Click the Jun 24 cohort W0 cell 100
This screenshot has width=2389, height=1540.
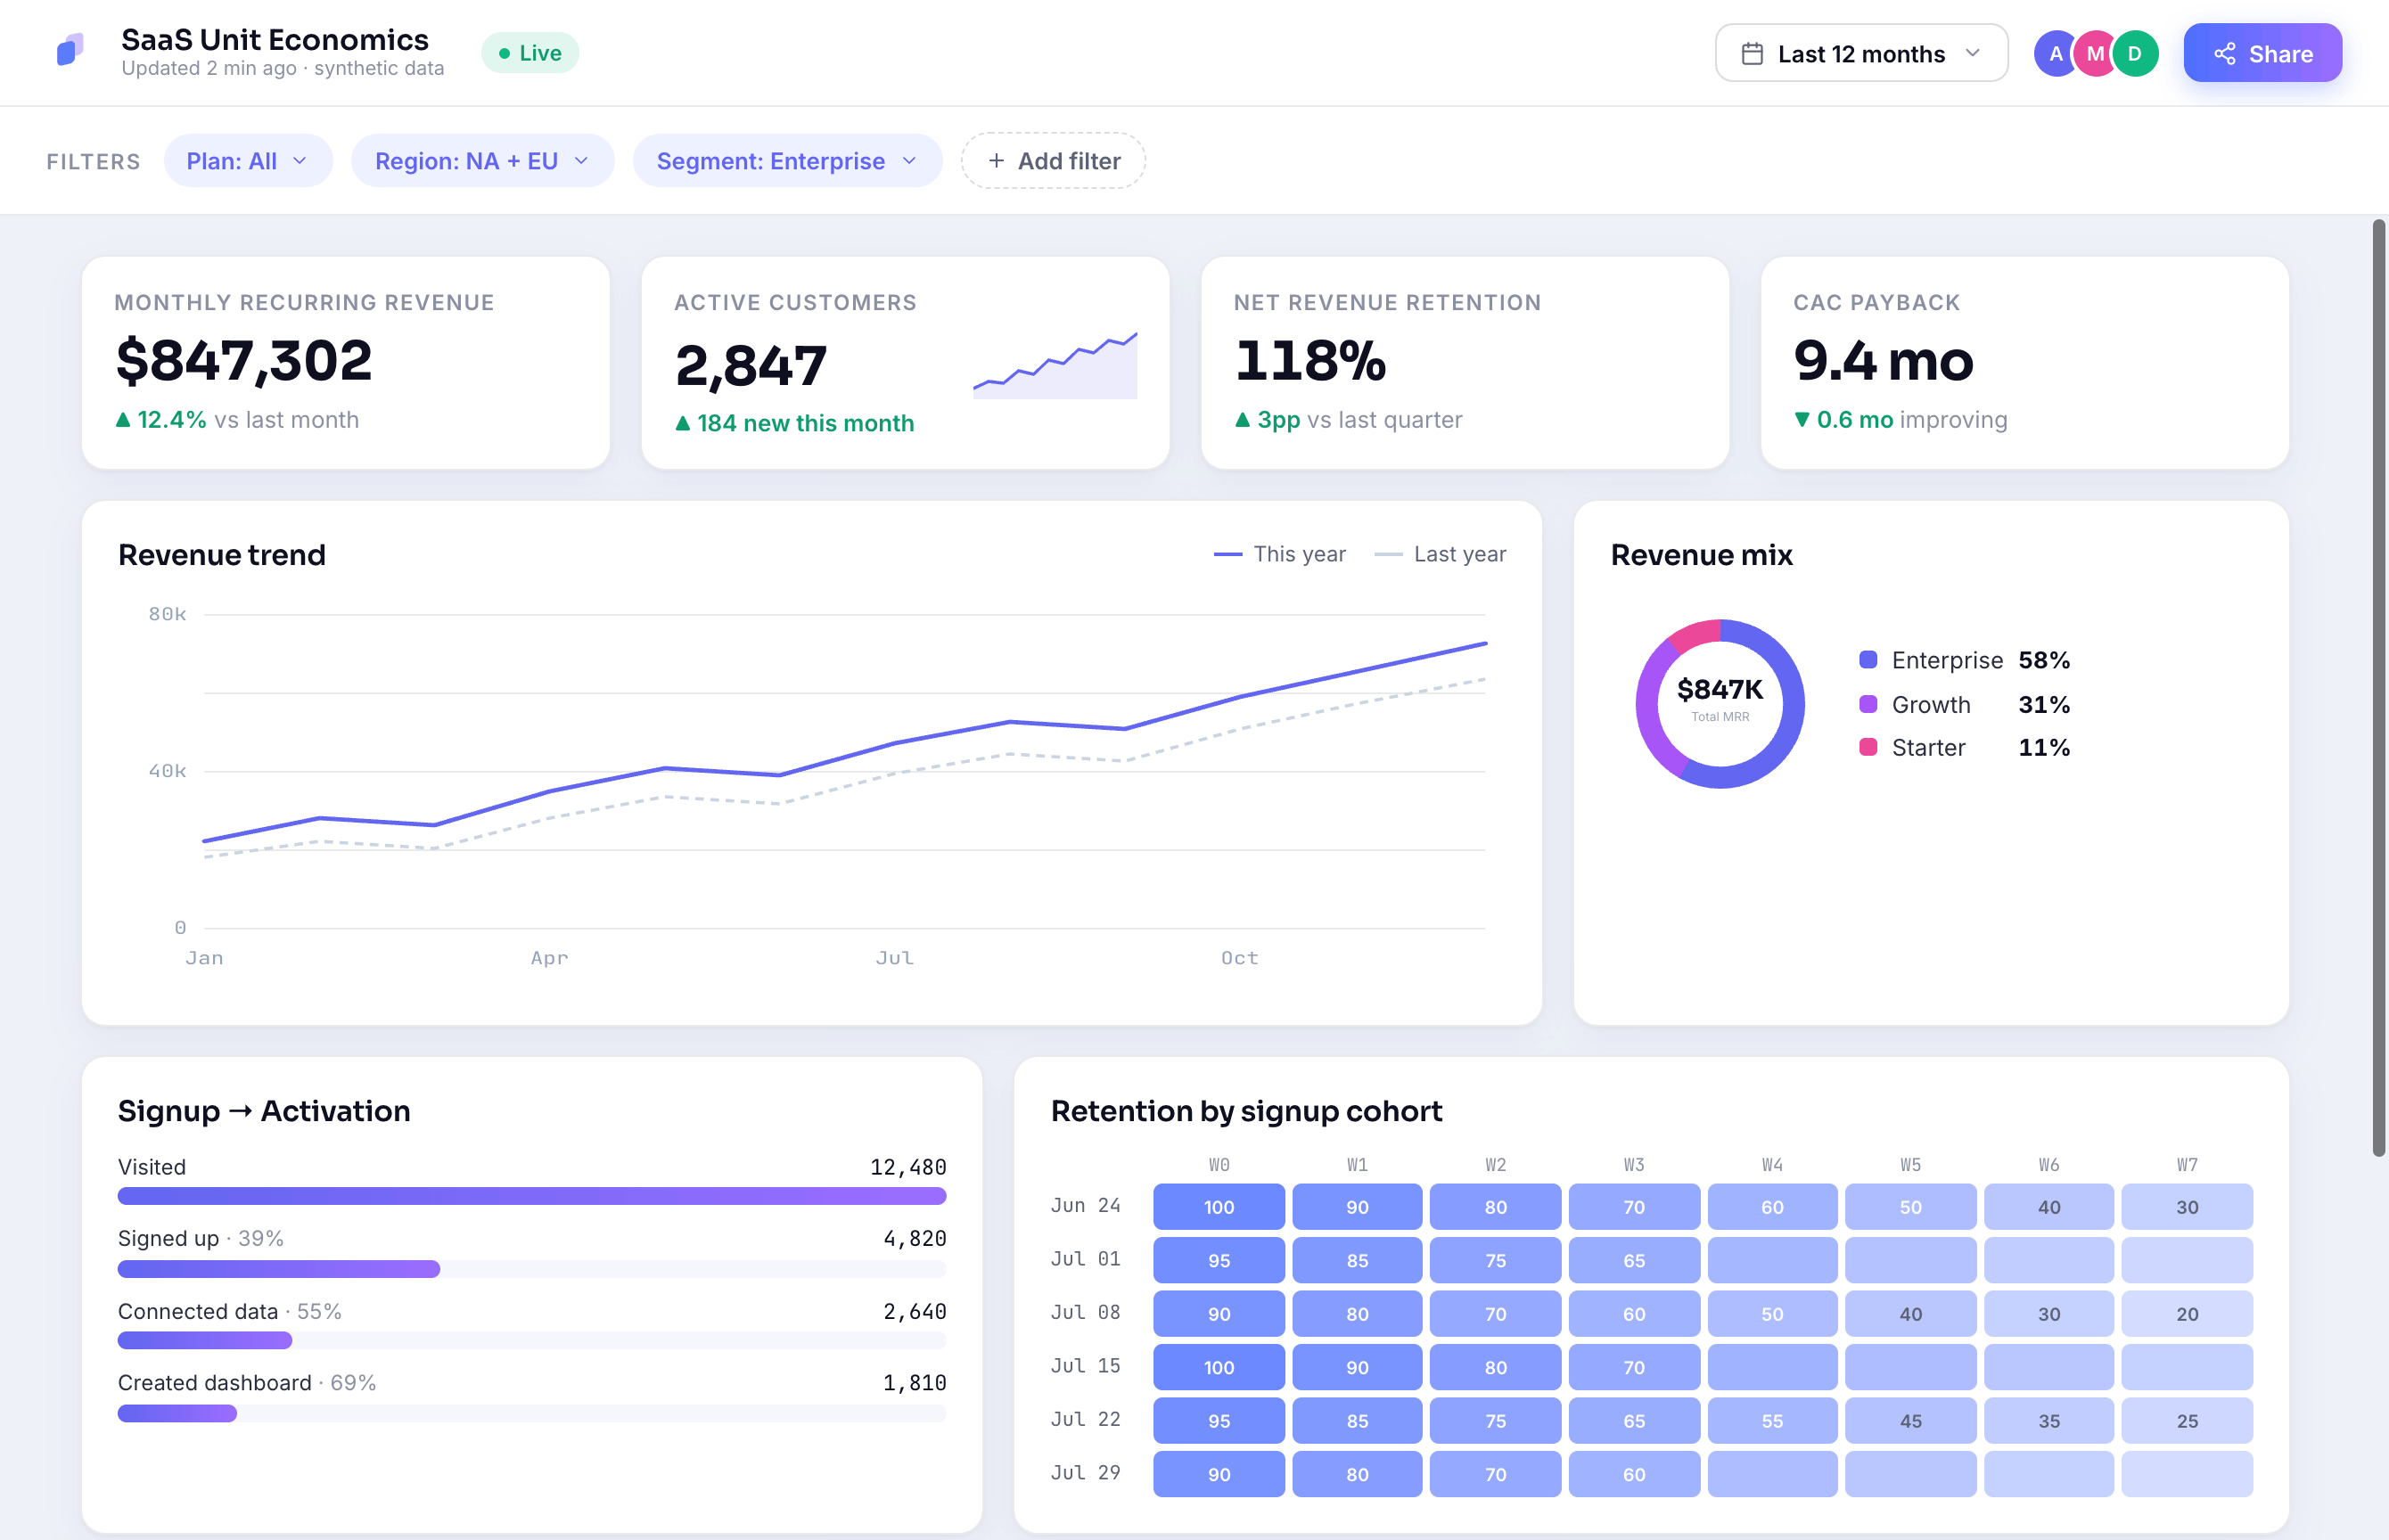[1218, 1207]
